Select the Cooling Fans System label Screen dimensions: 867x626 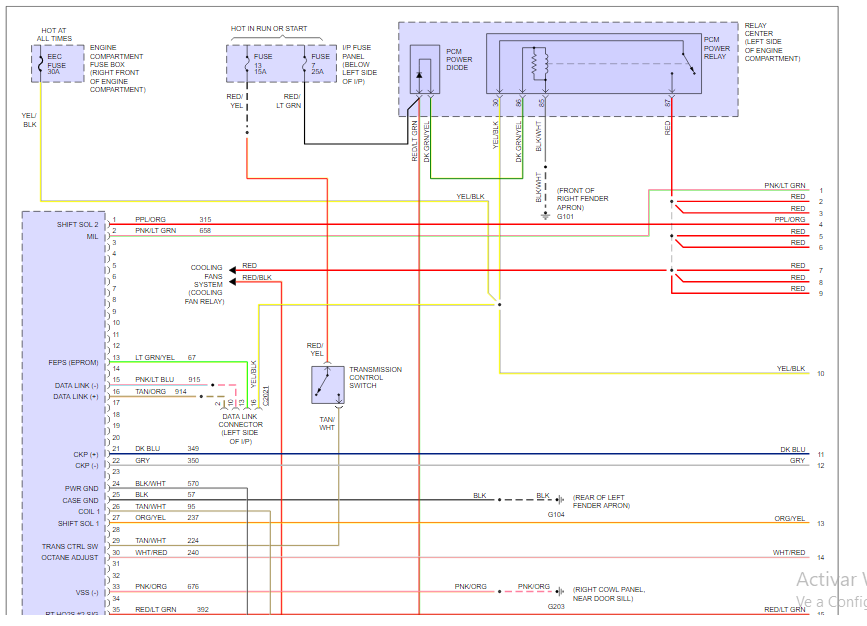point(207,284)
